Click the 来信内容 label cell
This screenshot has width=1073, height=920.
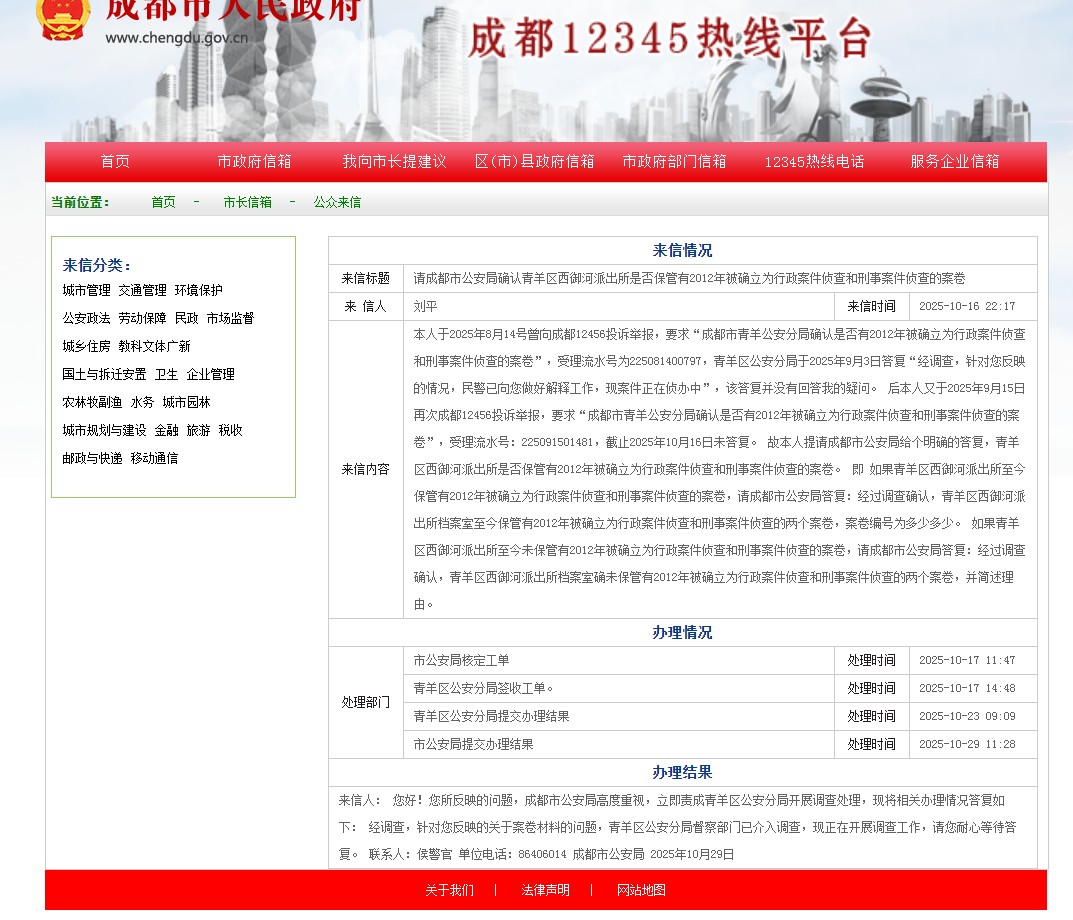coord(365,470)
